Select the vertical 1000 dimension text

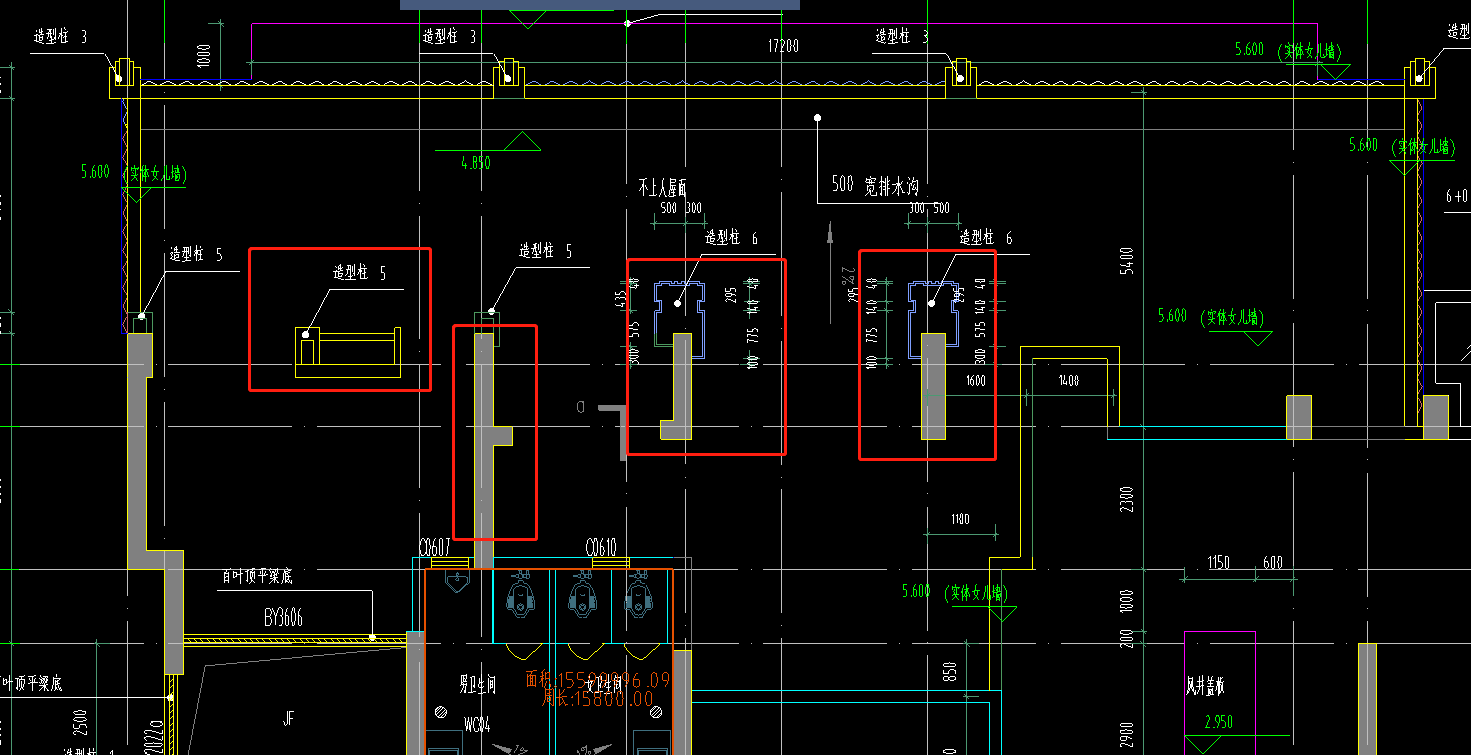click(x=204, y=56)
